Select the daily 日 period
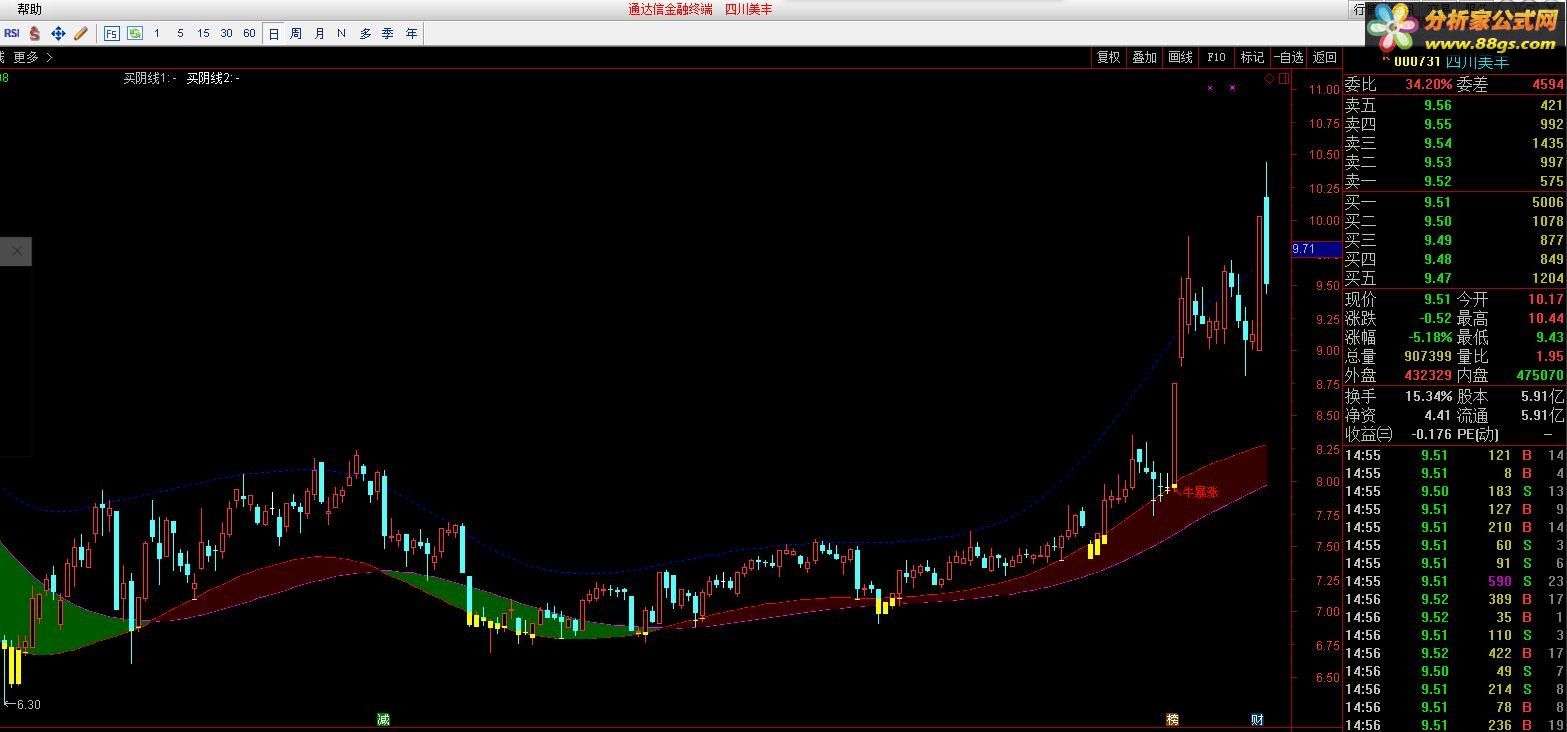This screenshot has width=1567, height=732. click(274, 33)
